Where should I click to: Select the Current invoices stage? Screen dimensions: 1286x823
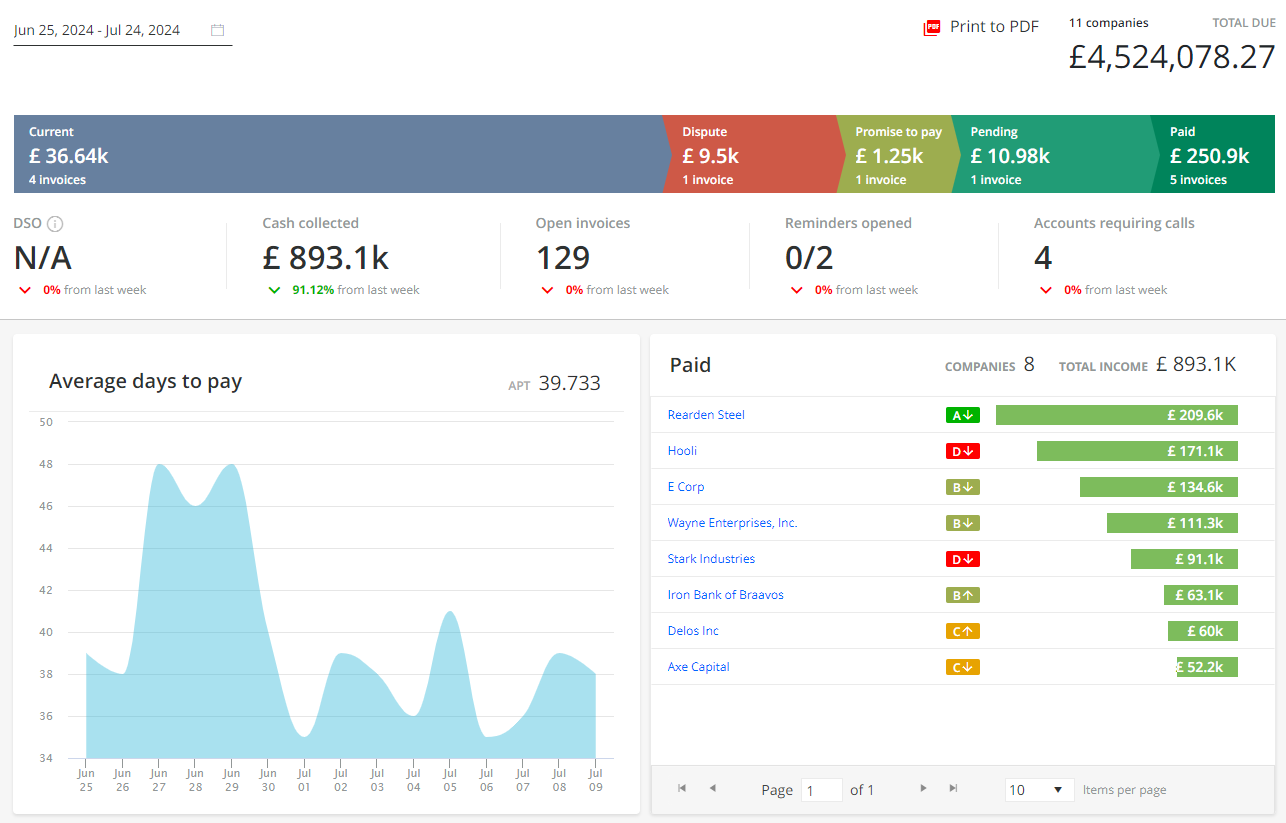338,154
